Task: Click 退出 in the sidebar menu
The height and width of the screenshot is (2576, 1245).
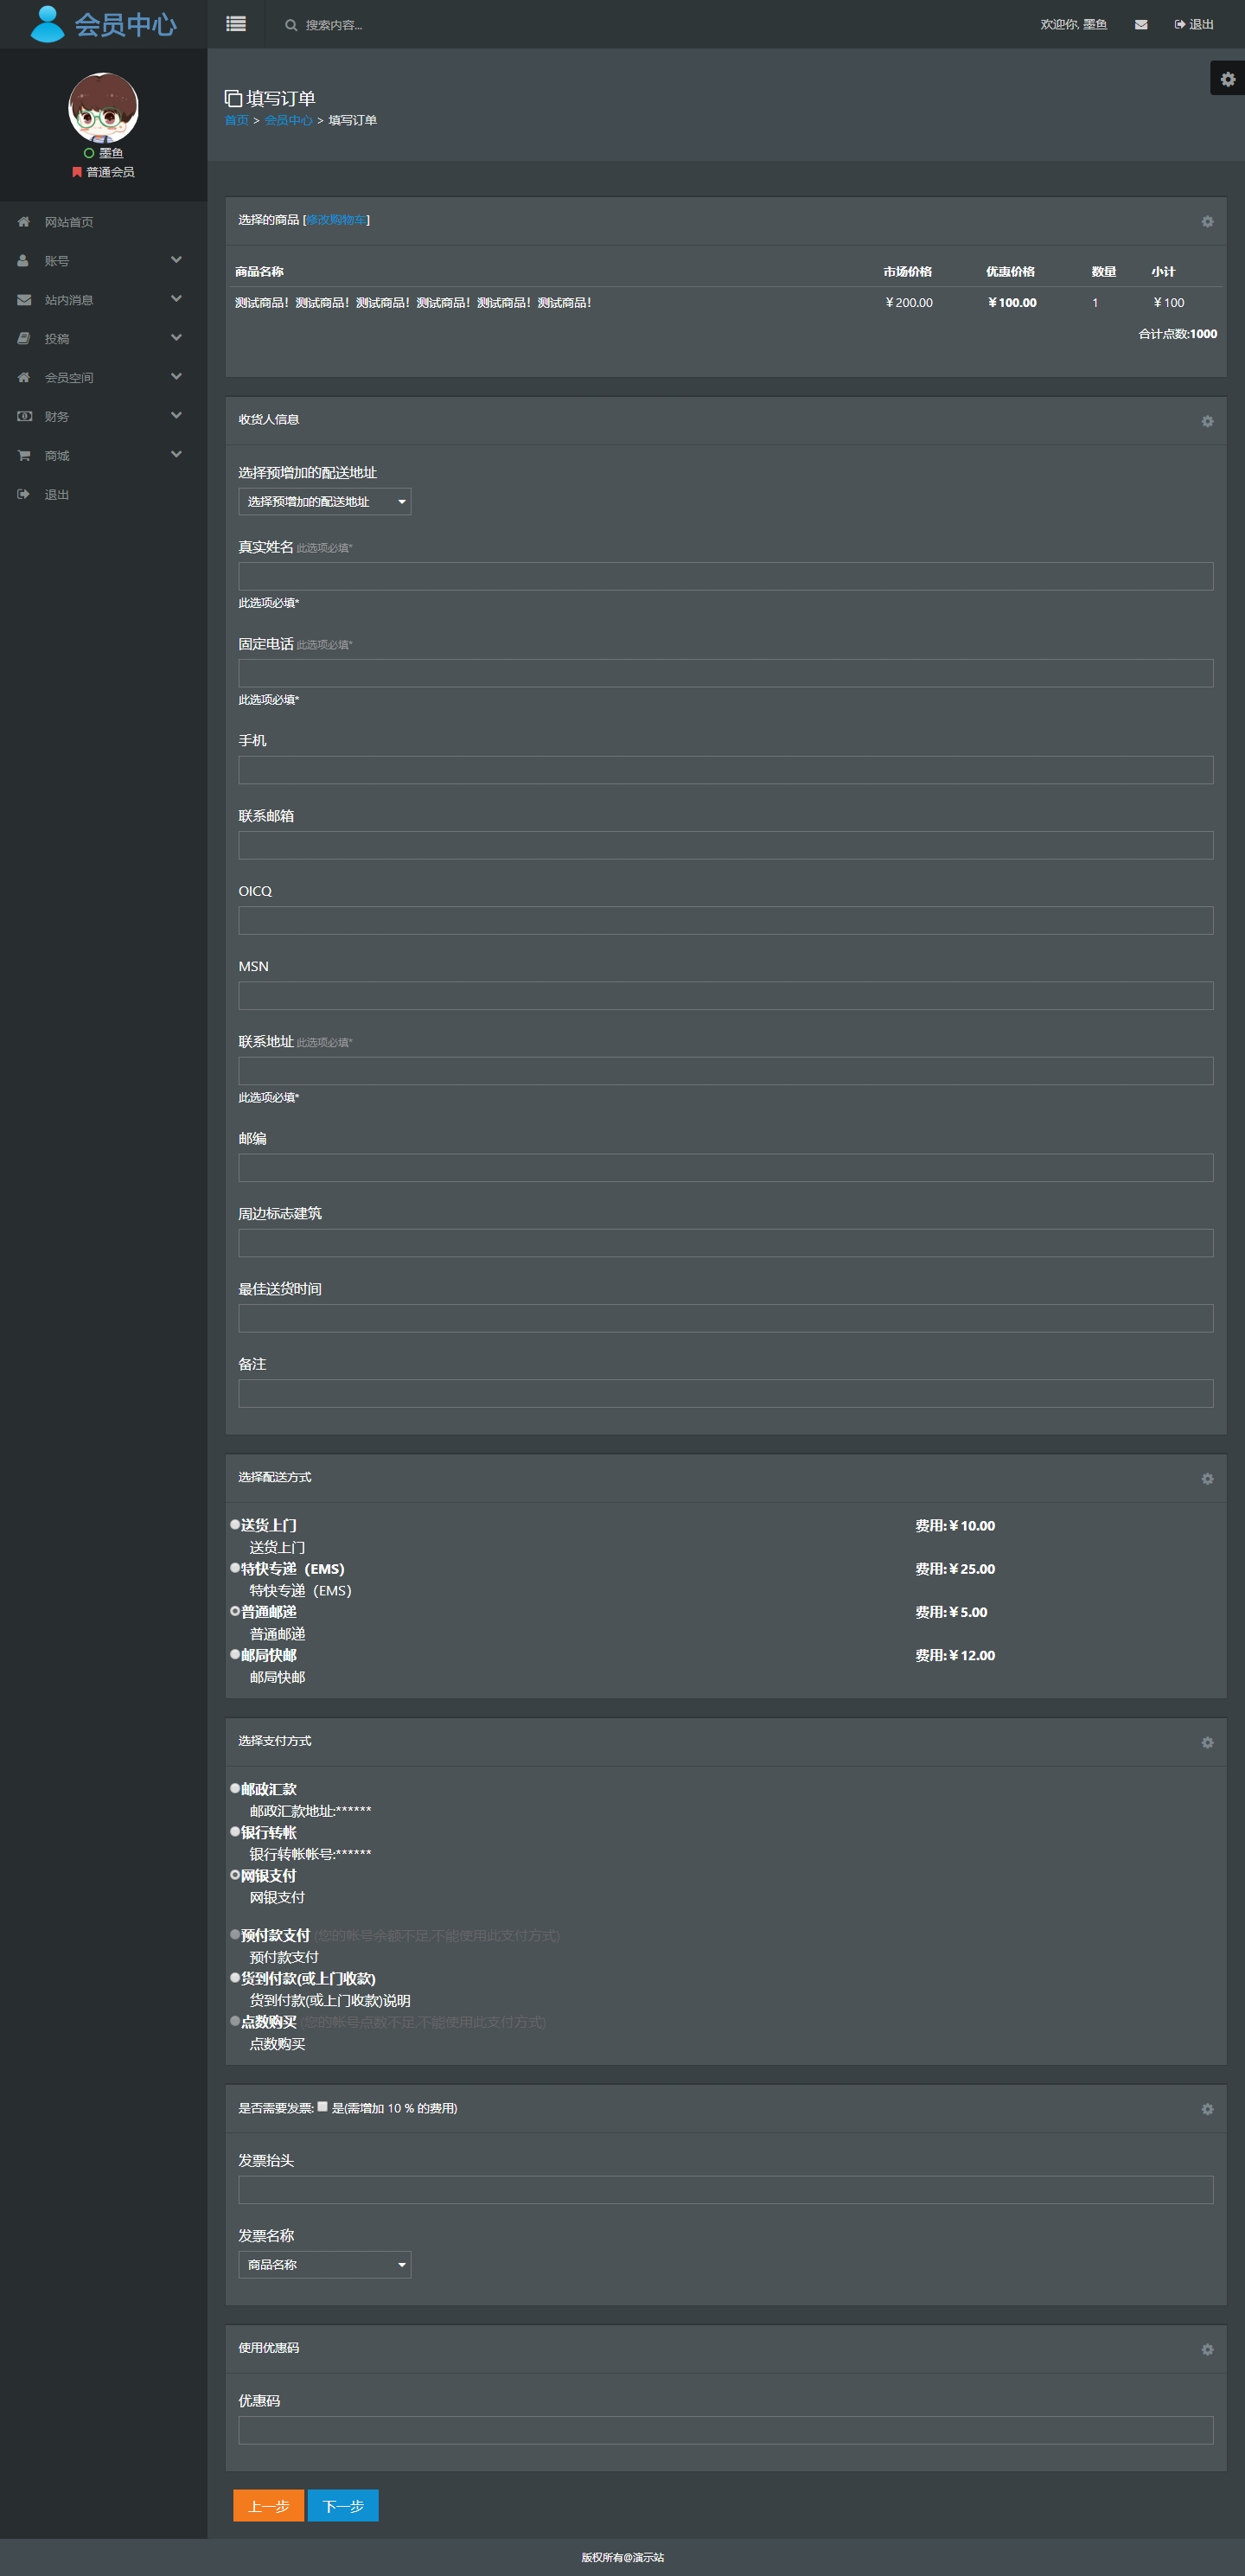Action: [x=57, y=495]
